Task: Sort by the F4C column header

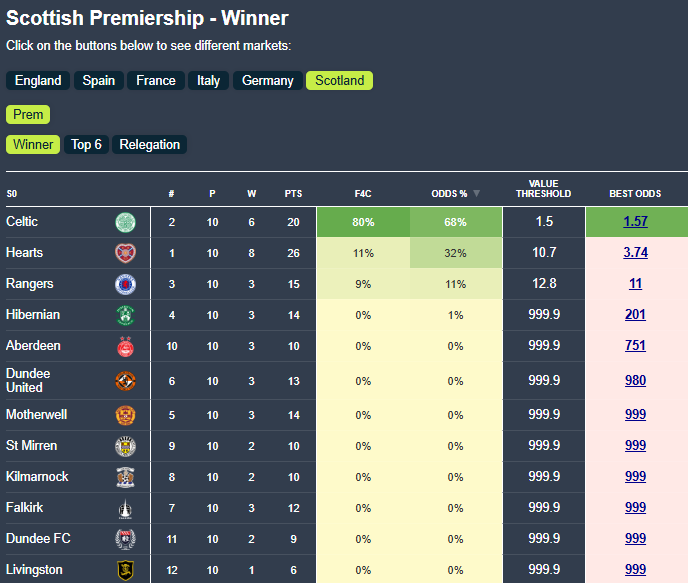Action: click(x=363, y=193)
